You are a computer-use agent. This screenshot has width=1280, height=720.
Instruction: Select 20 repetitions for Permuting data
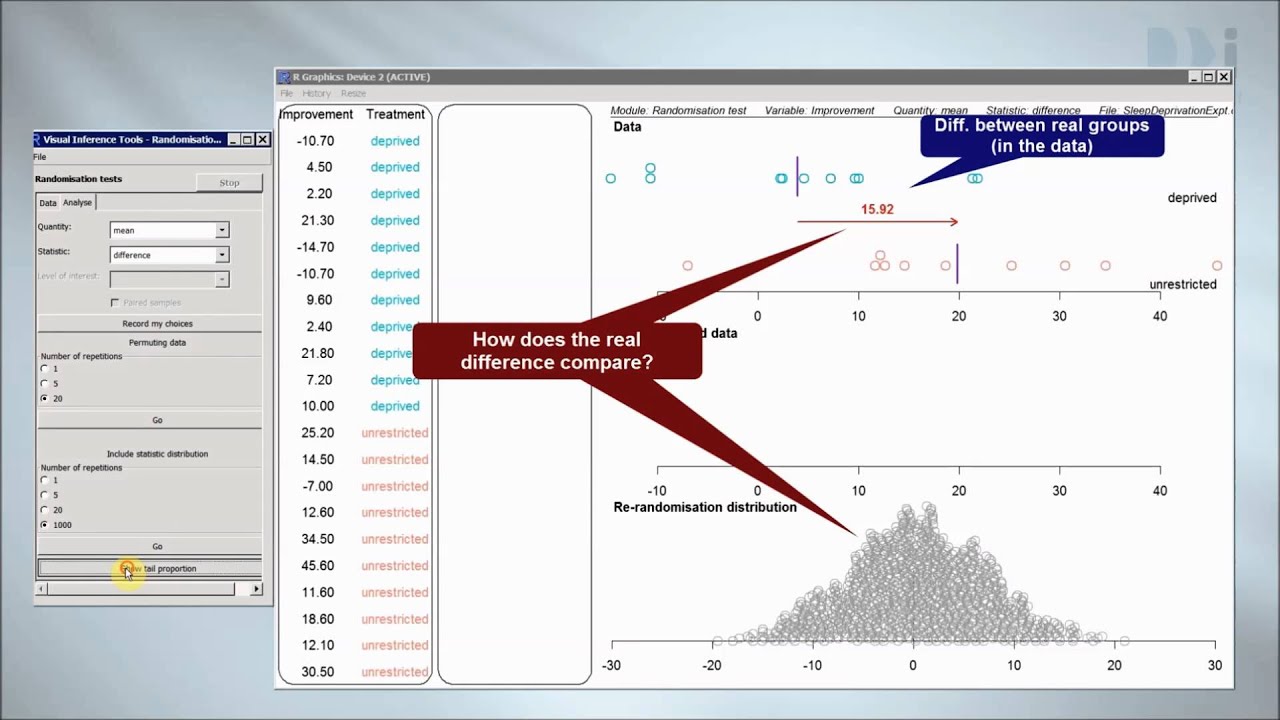point(44,398)
